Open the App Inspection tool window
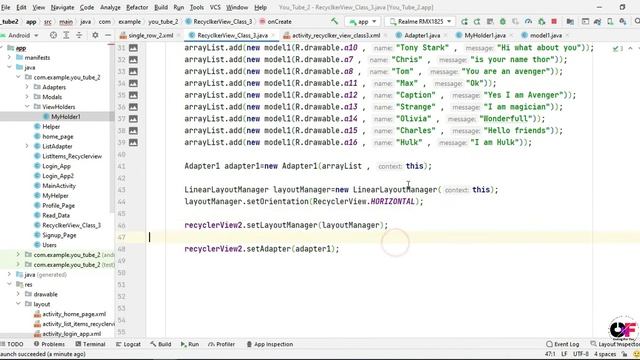The width and height of the screenshot is (640, 360). click(x=270, y=344)
